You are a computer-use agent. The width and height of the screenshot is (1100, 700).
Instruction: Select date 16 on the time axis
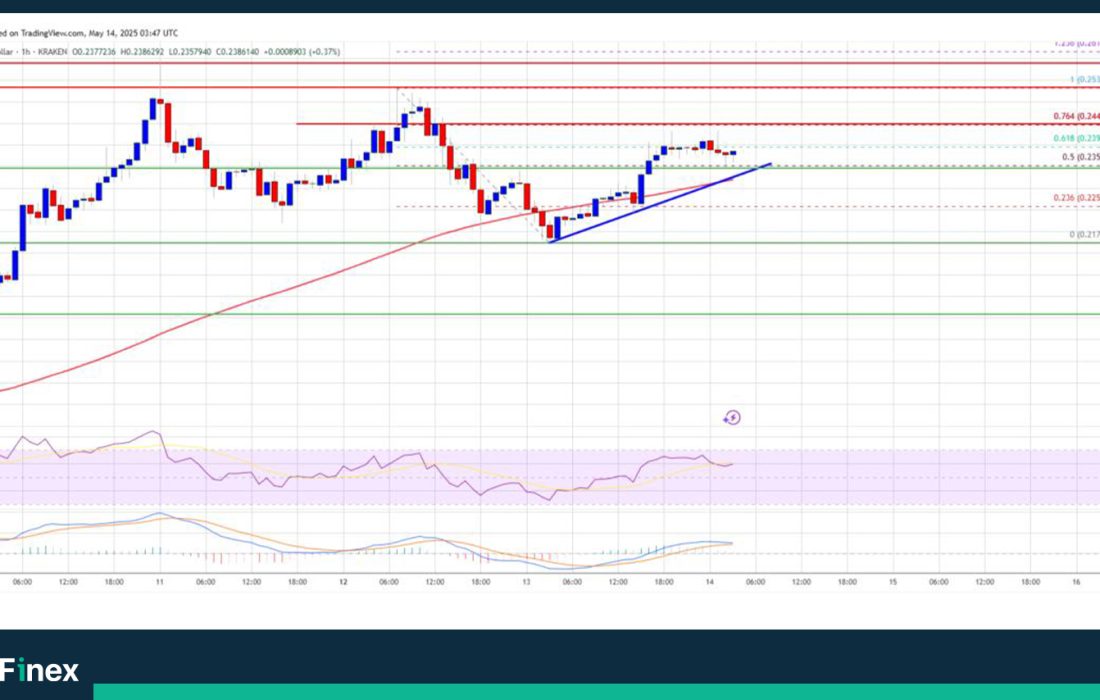click(1075, 582)
